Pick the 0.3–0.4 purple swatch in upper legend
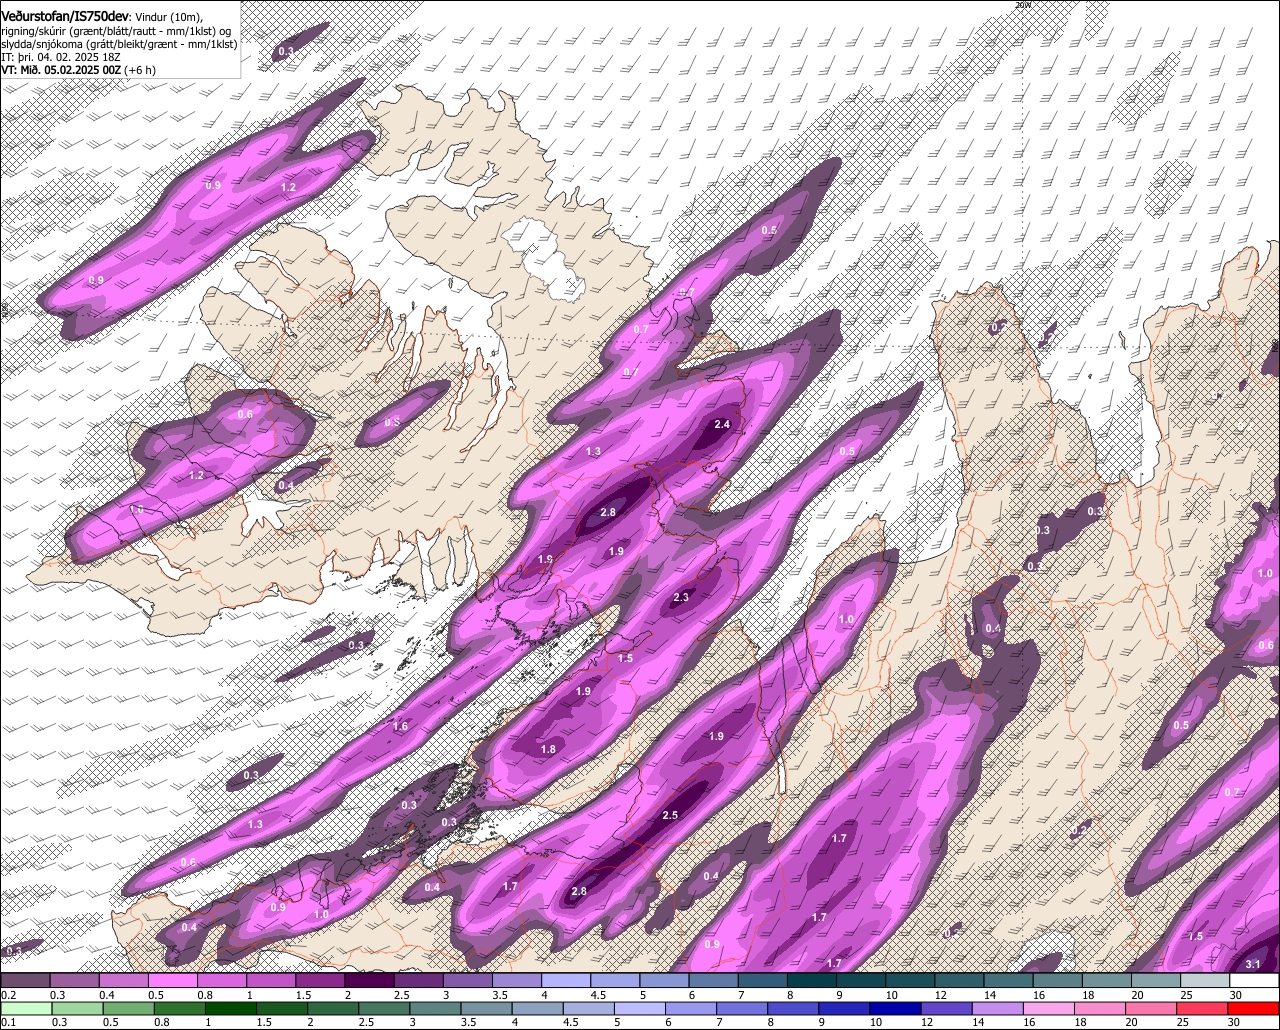 click(x=74, y=981)
